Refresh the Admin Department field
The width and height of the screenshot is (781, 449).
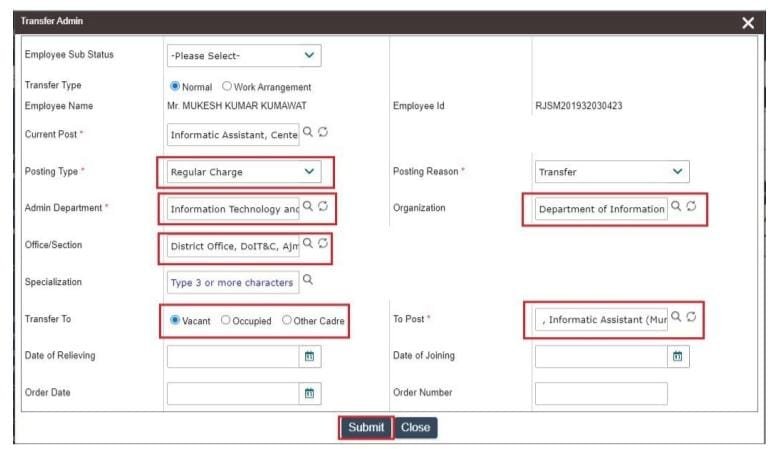coord(323,206)
